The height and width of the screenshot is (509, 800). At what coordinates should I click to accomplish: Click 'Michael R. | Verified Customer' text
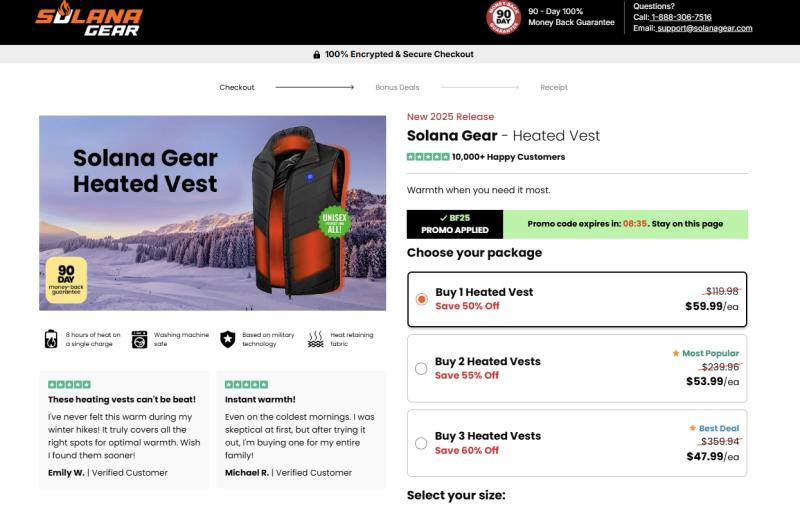(x=288, y=473)
